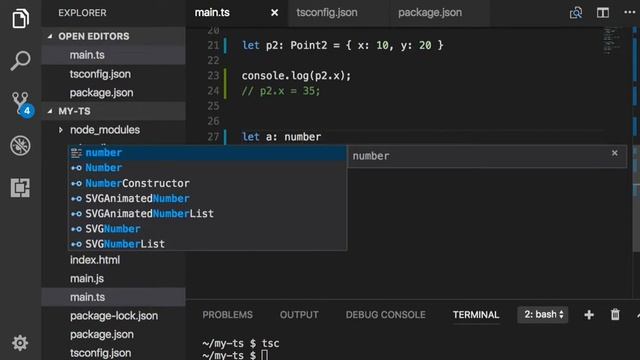The image size is (640, 360).
Task: Click the 'console.log(p2.x);' code line
Action: pyautogui.click(x=296, y=76)
